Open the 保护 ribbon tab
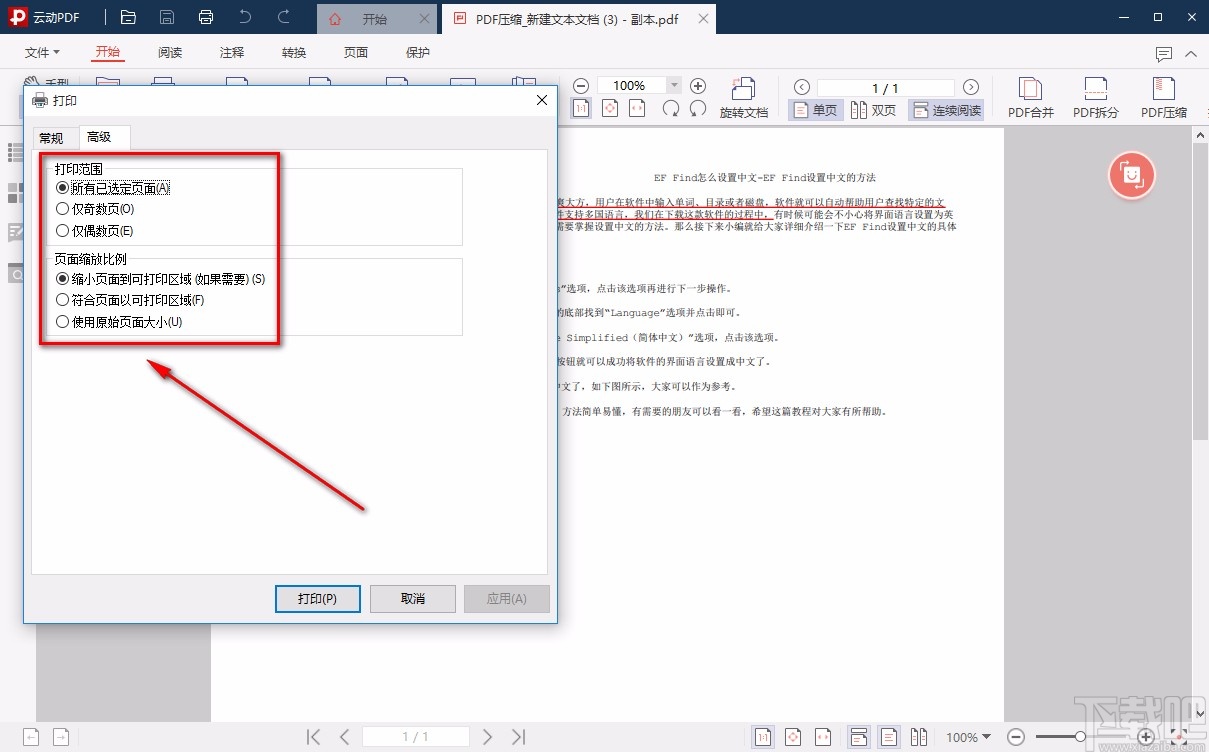The width and height of the screenshot is (1209, 752). point(418,53)
